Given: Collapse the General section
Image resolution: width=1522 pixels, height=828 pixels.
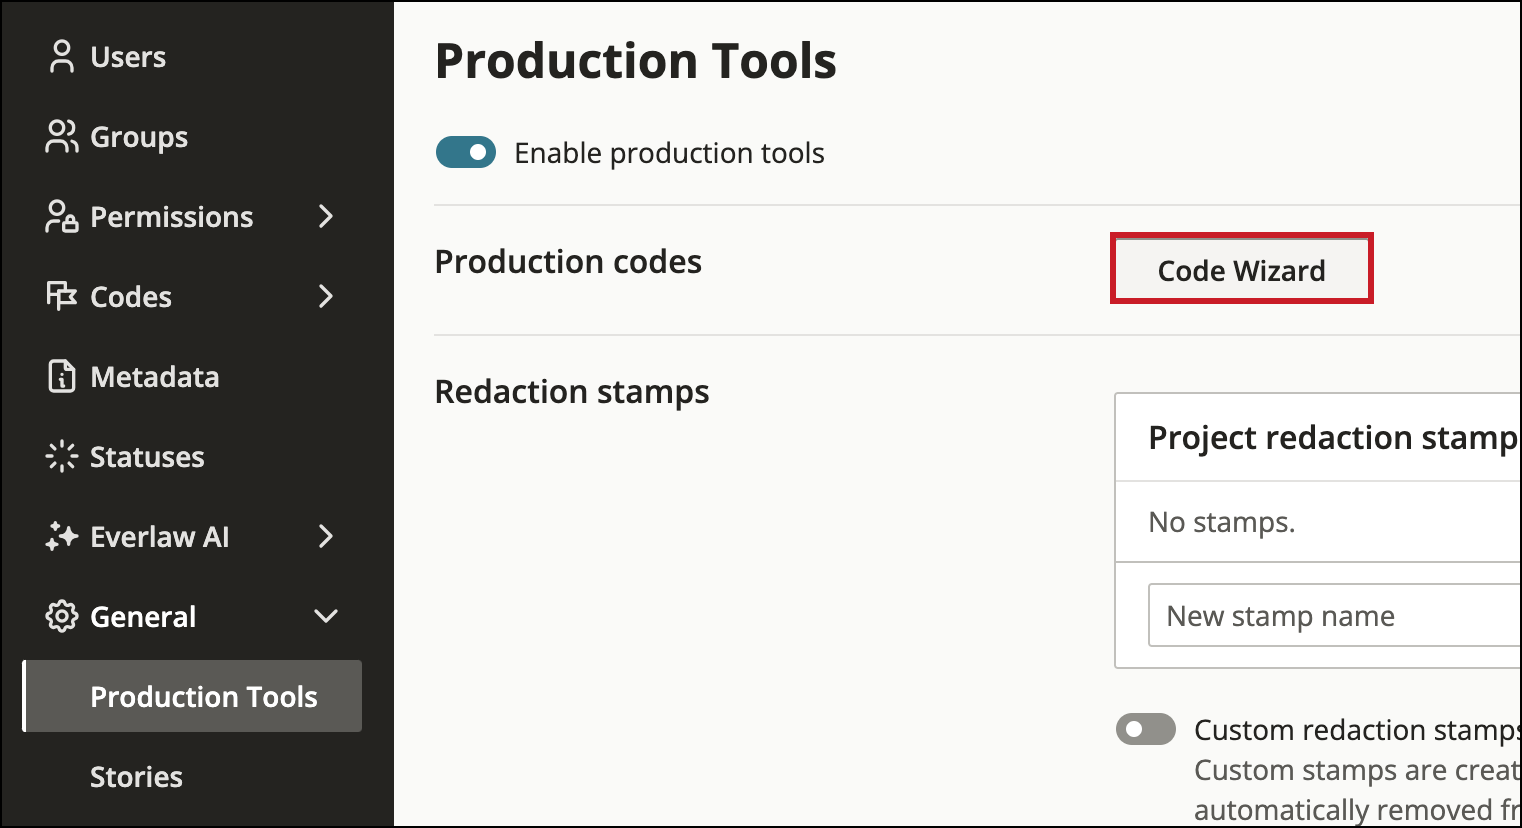Looking at the screenshot, I should pos(325,616).
